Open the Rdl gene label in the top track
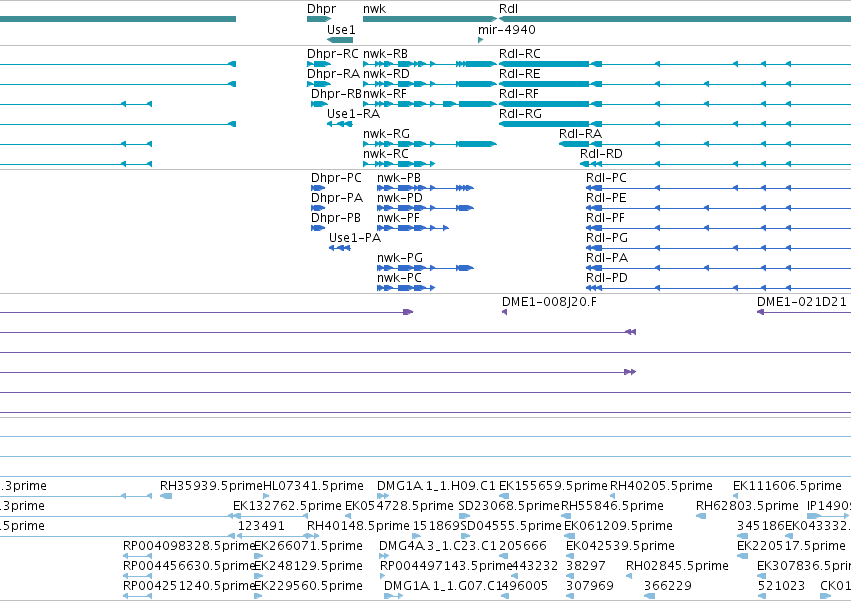The image size is (851, 601). coord(508,9)
